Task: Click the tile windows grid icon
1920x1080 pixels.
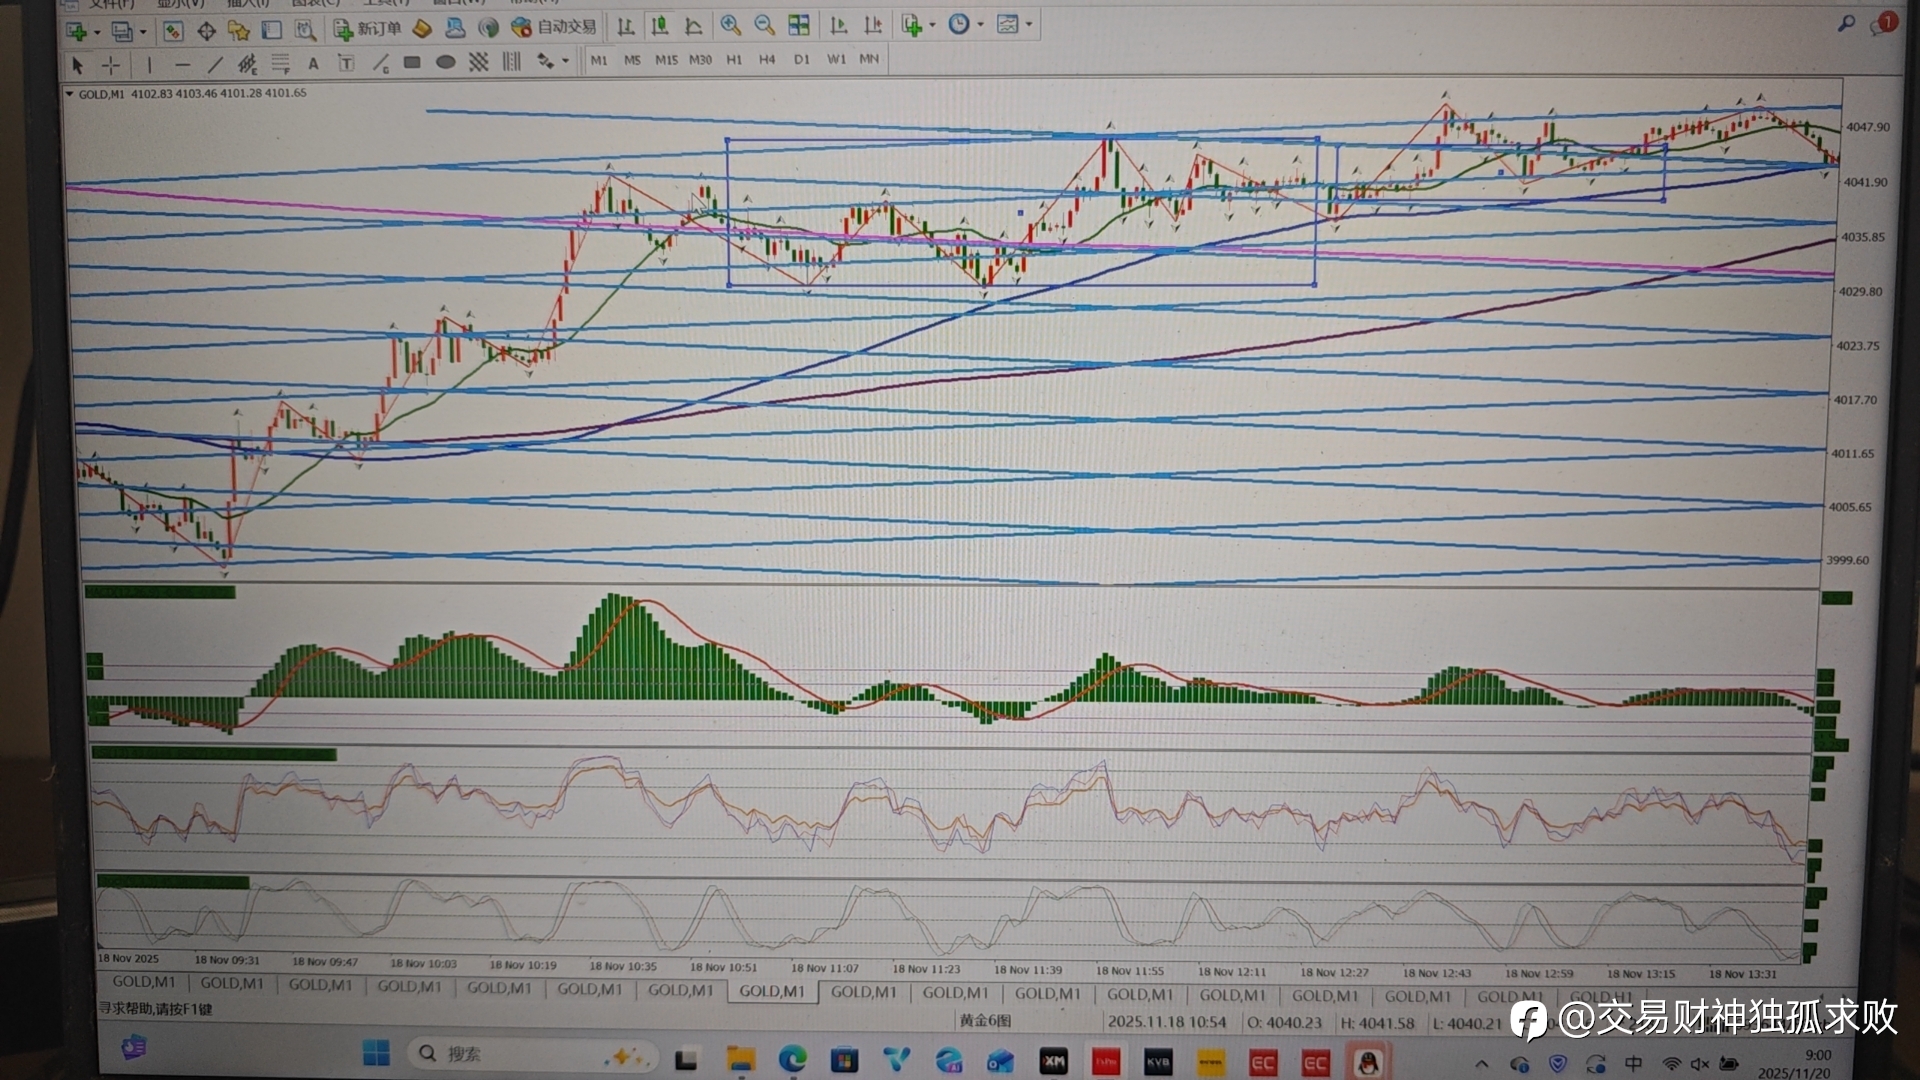Action: click(798, 26)
